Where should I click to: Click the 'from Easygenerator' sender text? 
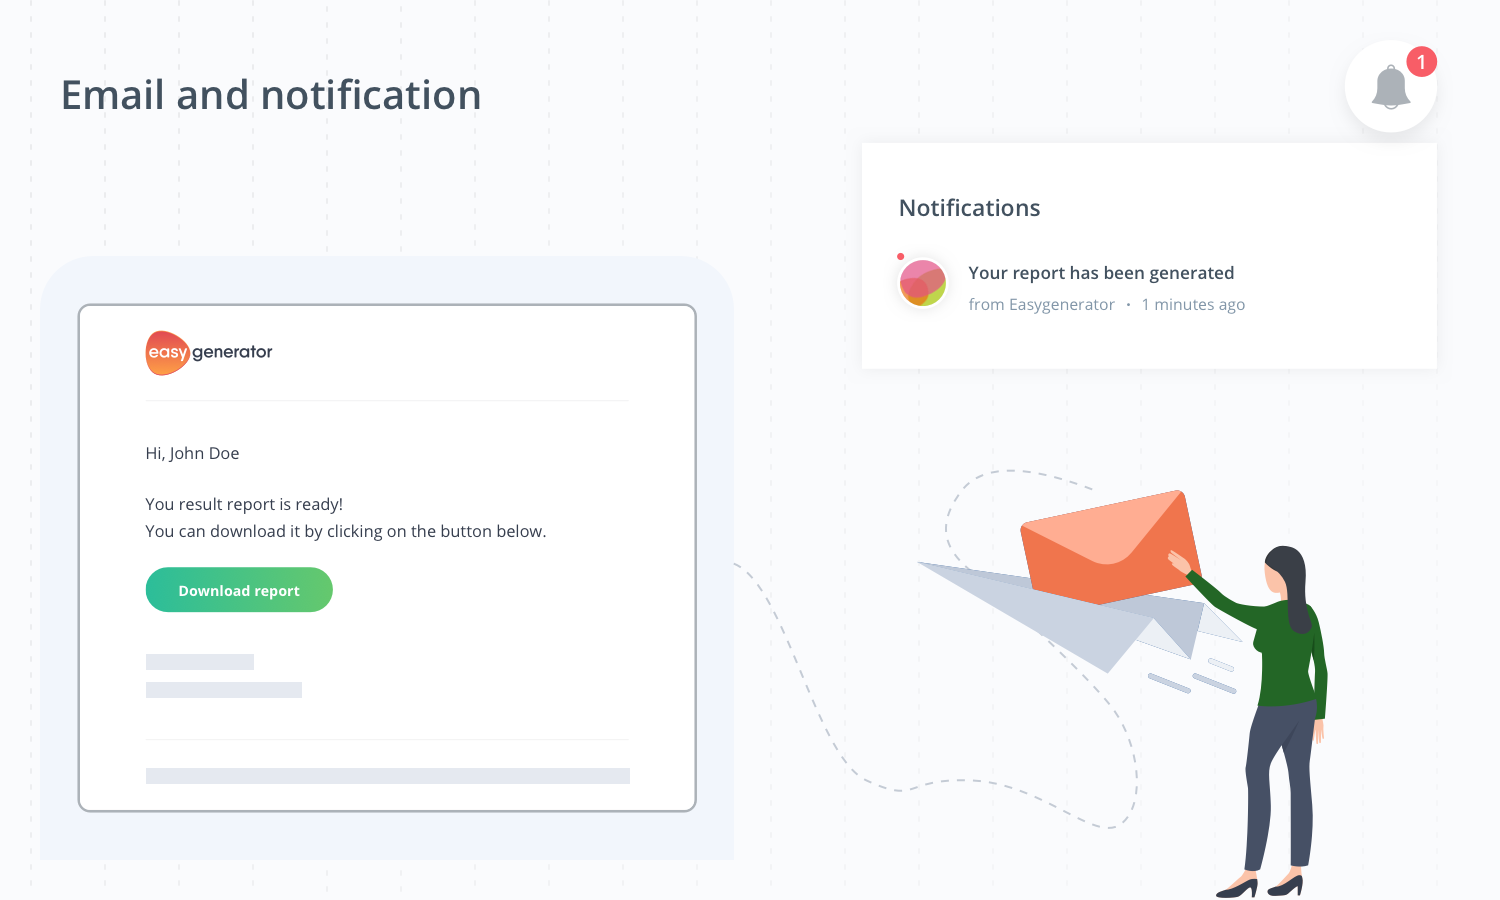coord(1041,304)
